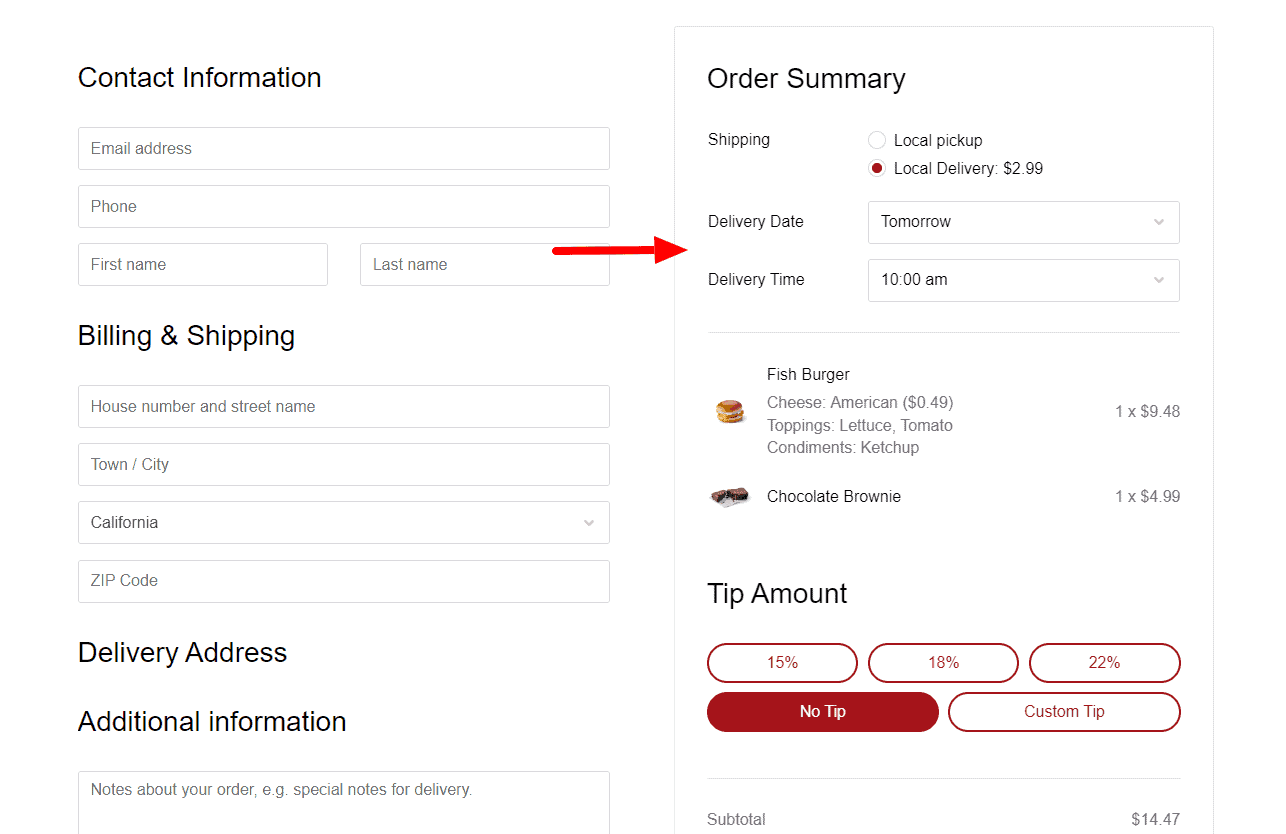Screen dimensions: 1286x834
Task: Focus the Phone input field
Action: point(344,206)
